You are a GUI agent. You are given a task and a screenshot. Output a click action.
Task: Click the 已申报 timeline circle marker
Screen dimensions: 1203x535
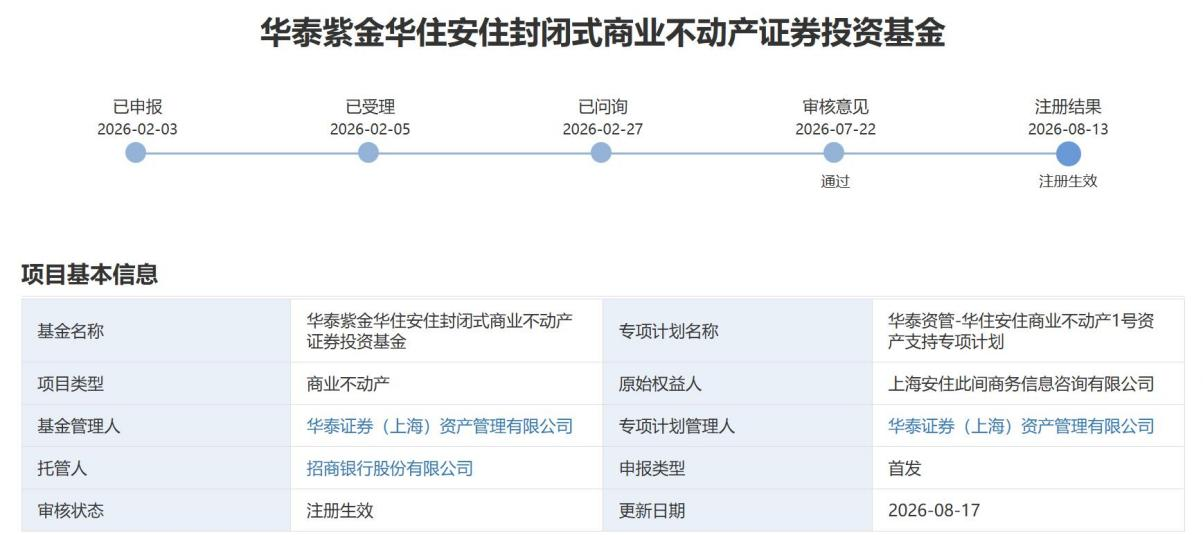136,152
